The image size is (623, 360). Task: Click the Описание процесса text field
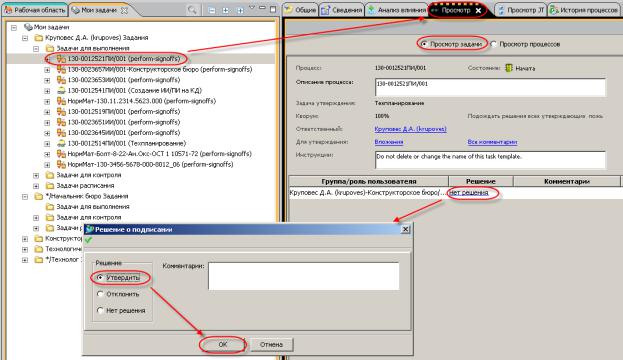coord(490,87)
